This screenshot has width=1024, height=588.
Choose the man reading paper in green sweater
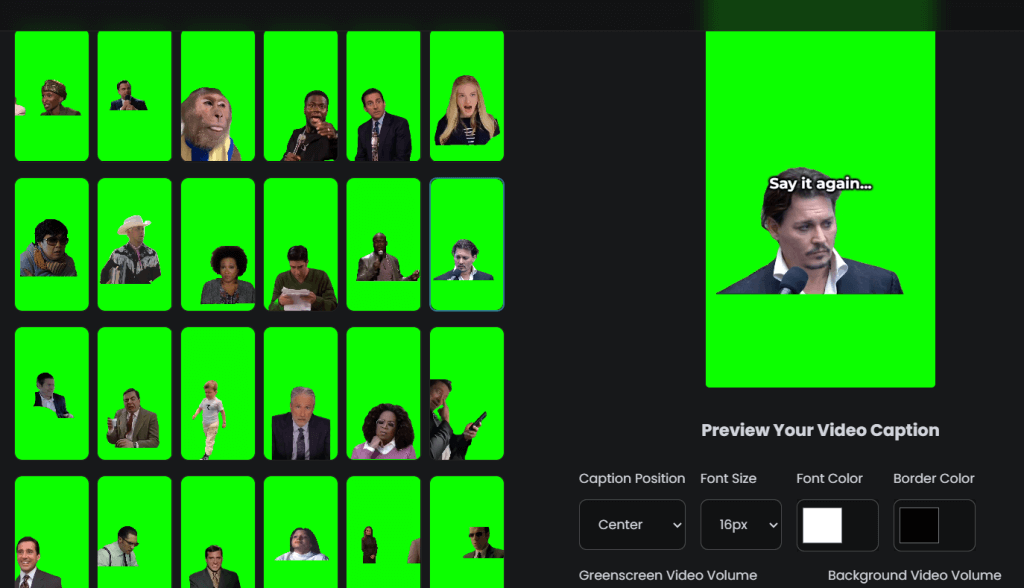[301, 244]
